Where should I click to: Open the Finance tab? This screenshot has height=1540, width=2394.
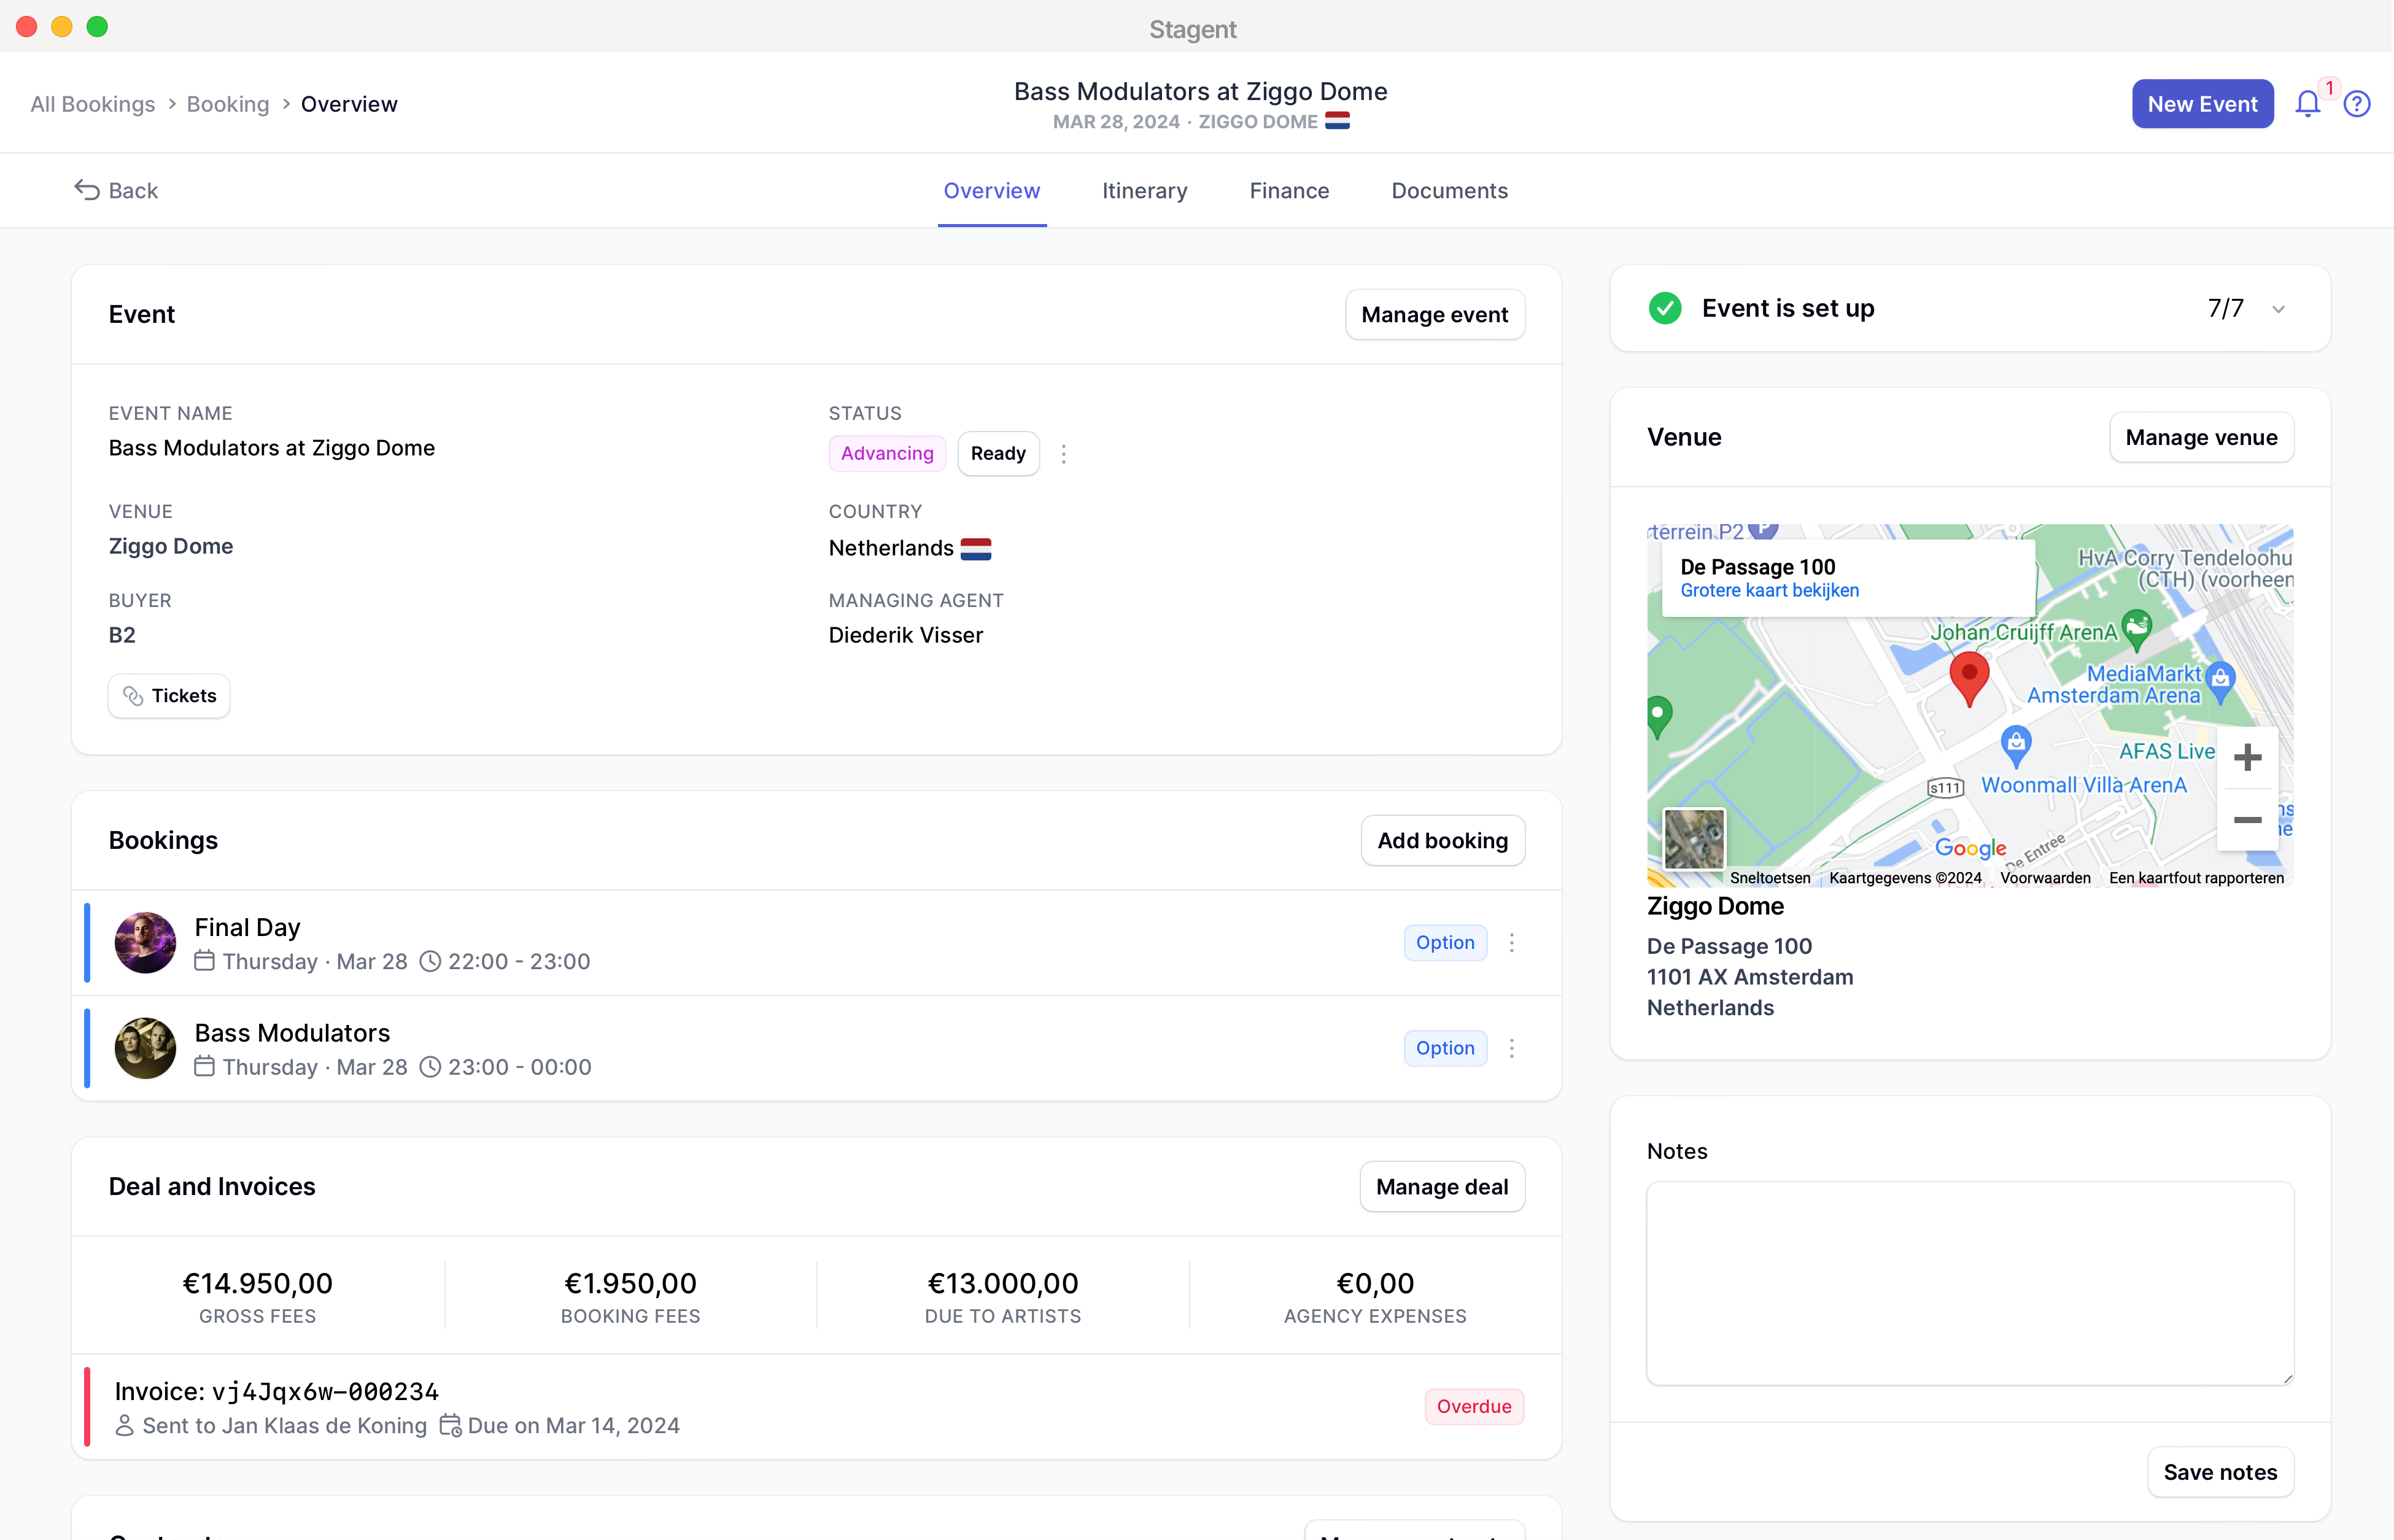click(1289, 190)
